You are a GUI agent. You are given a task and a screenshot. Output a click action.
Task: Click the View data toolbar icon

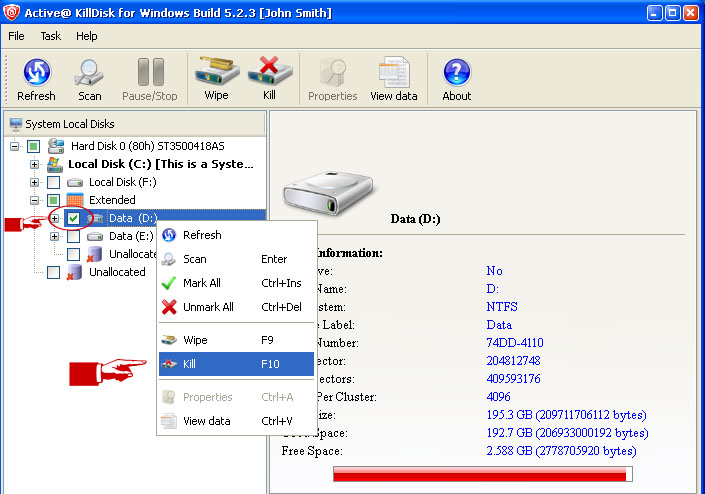tap(394, 72)
